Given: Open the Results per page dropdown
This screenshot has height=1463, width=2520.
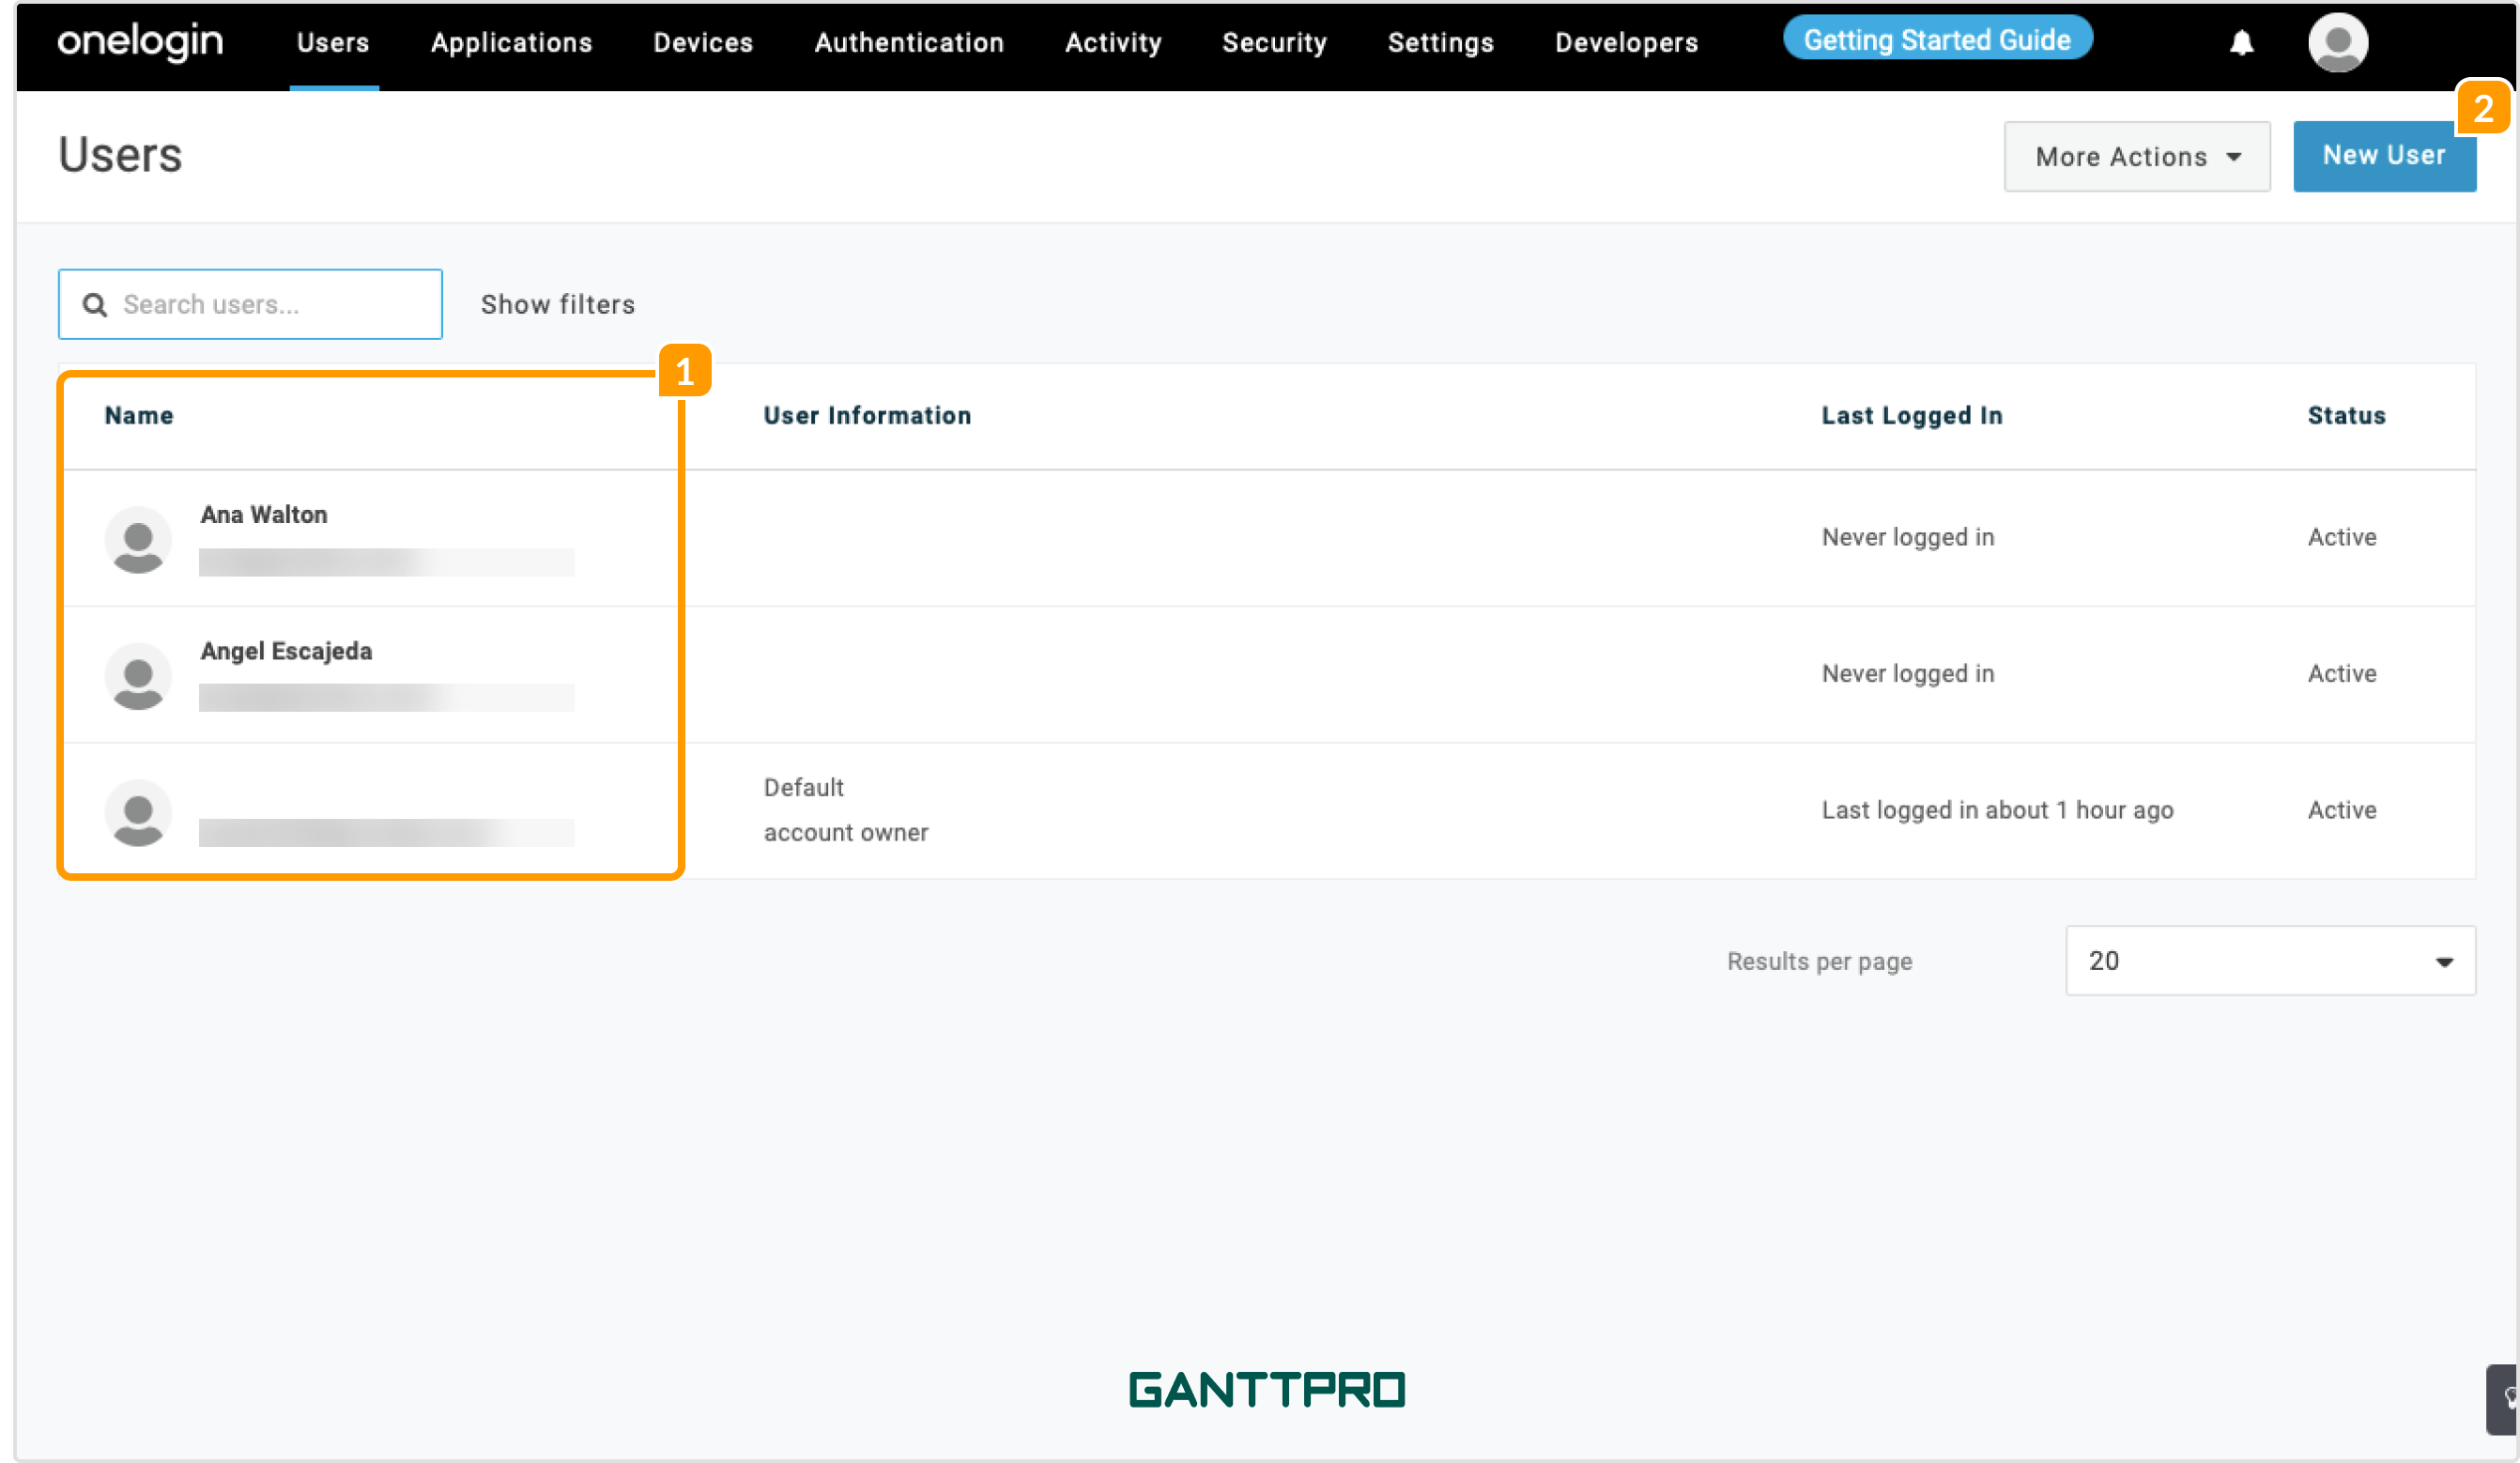Looking at the screenshot, I should tap(2270, 960).
